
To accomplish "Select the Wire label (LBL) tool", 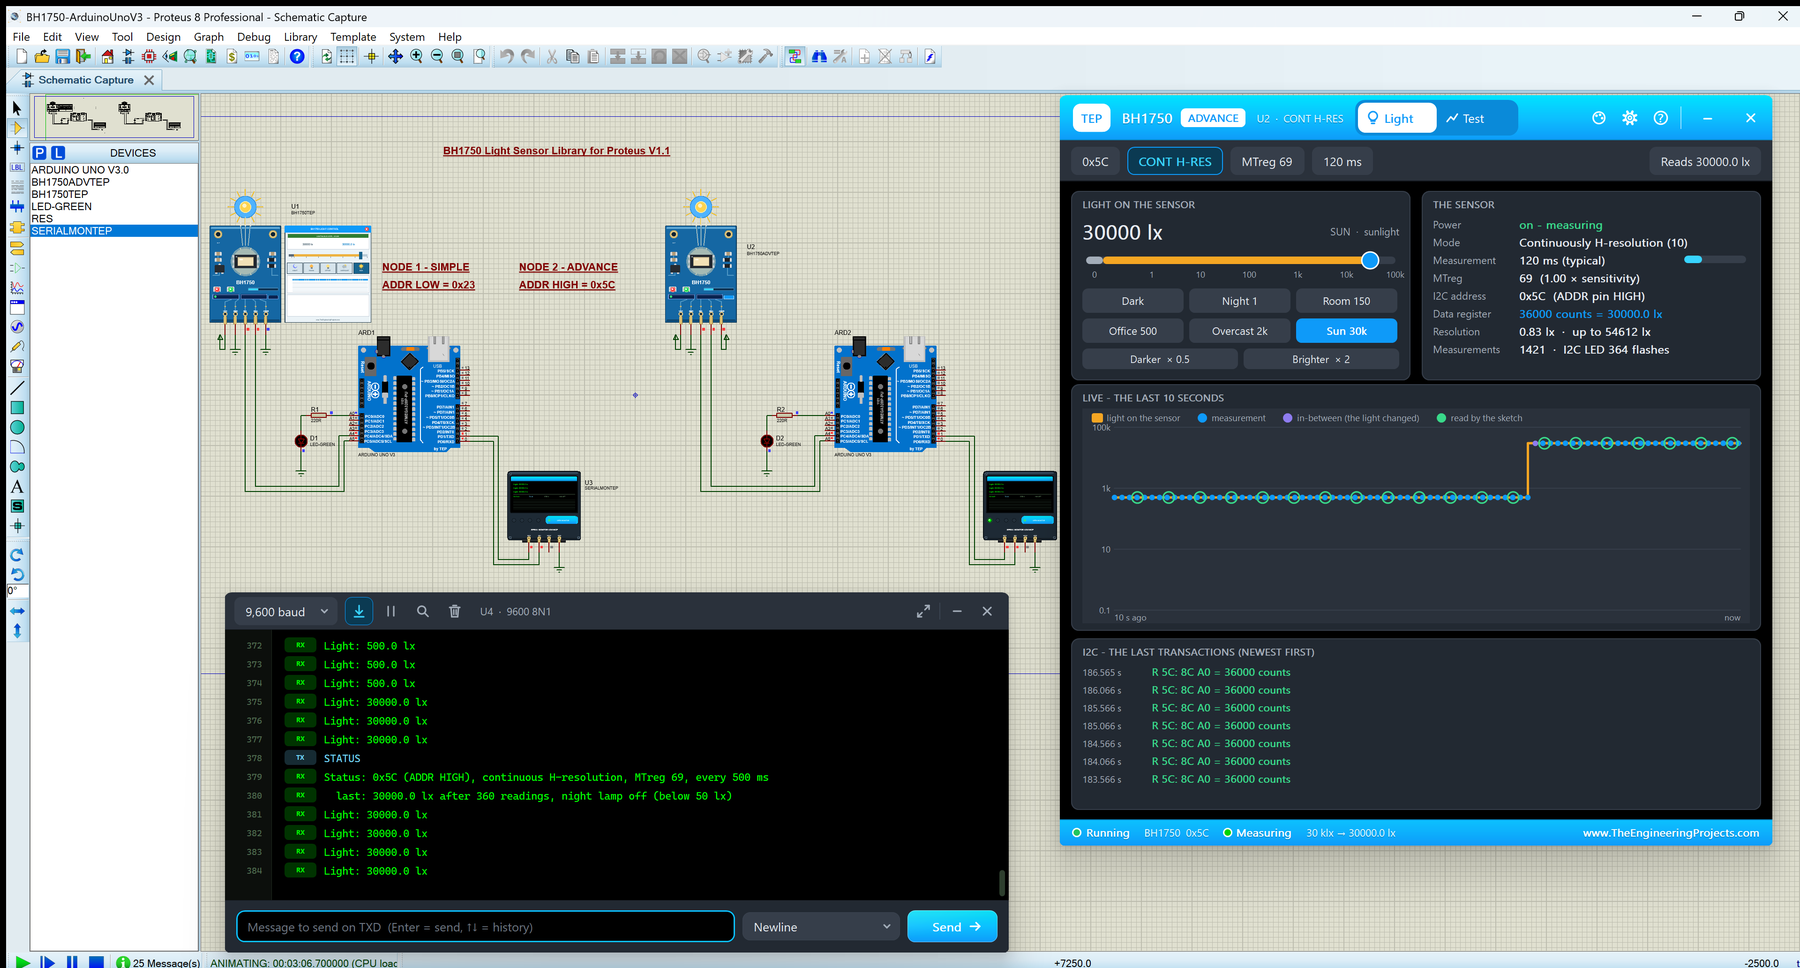I will coord(17,167).
